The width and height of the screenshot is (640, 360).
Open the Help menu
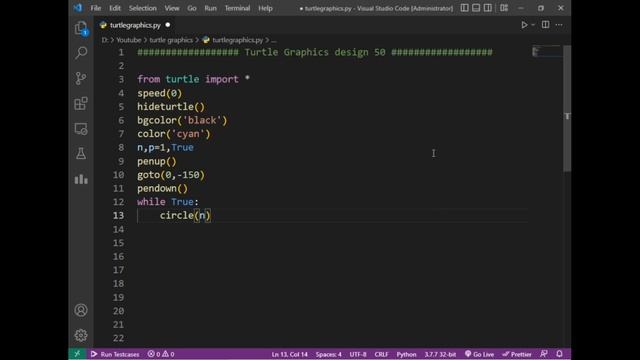(x=265, y=8)
